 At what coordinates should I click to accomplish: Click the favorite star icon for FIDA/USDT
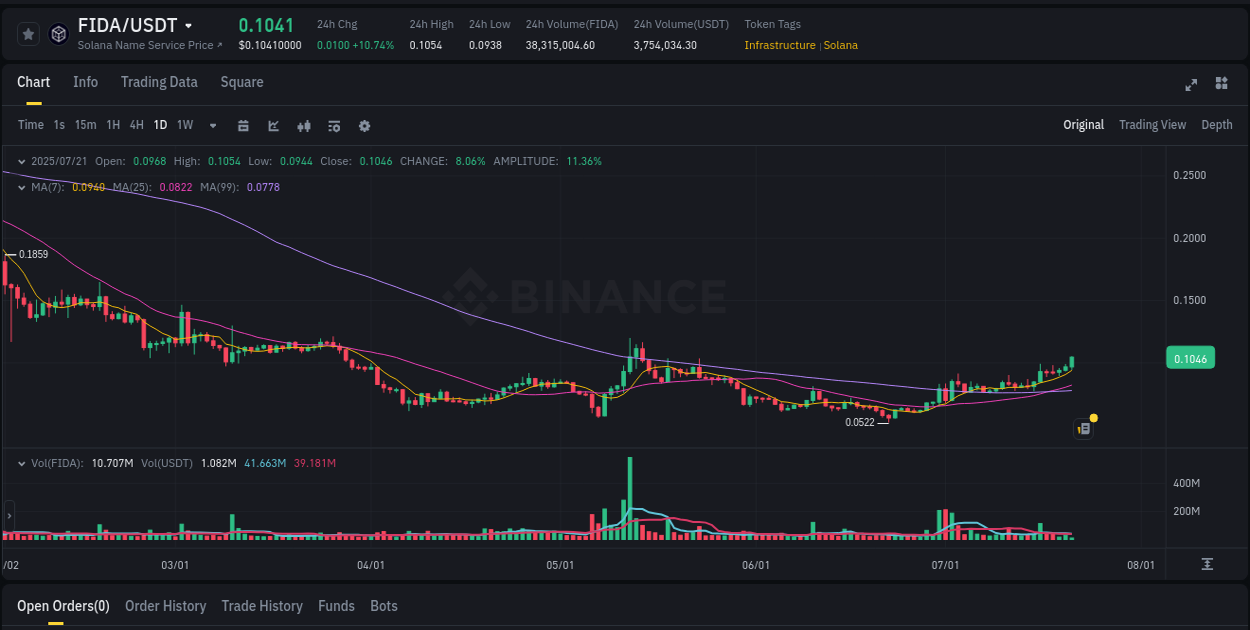28,33
